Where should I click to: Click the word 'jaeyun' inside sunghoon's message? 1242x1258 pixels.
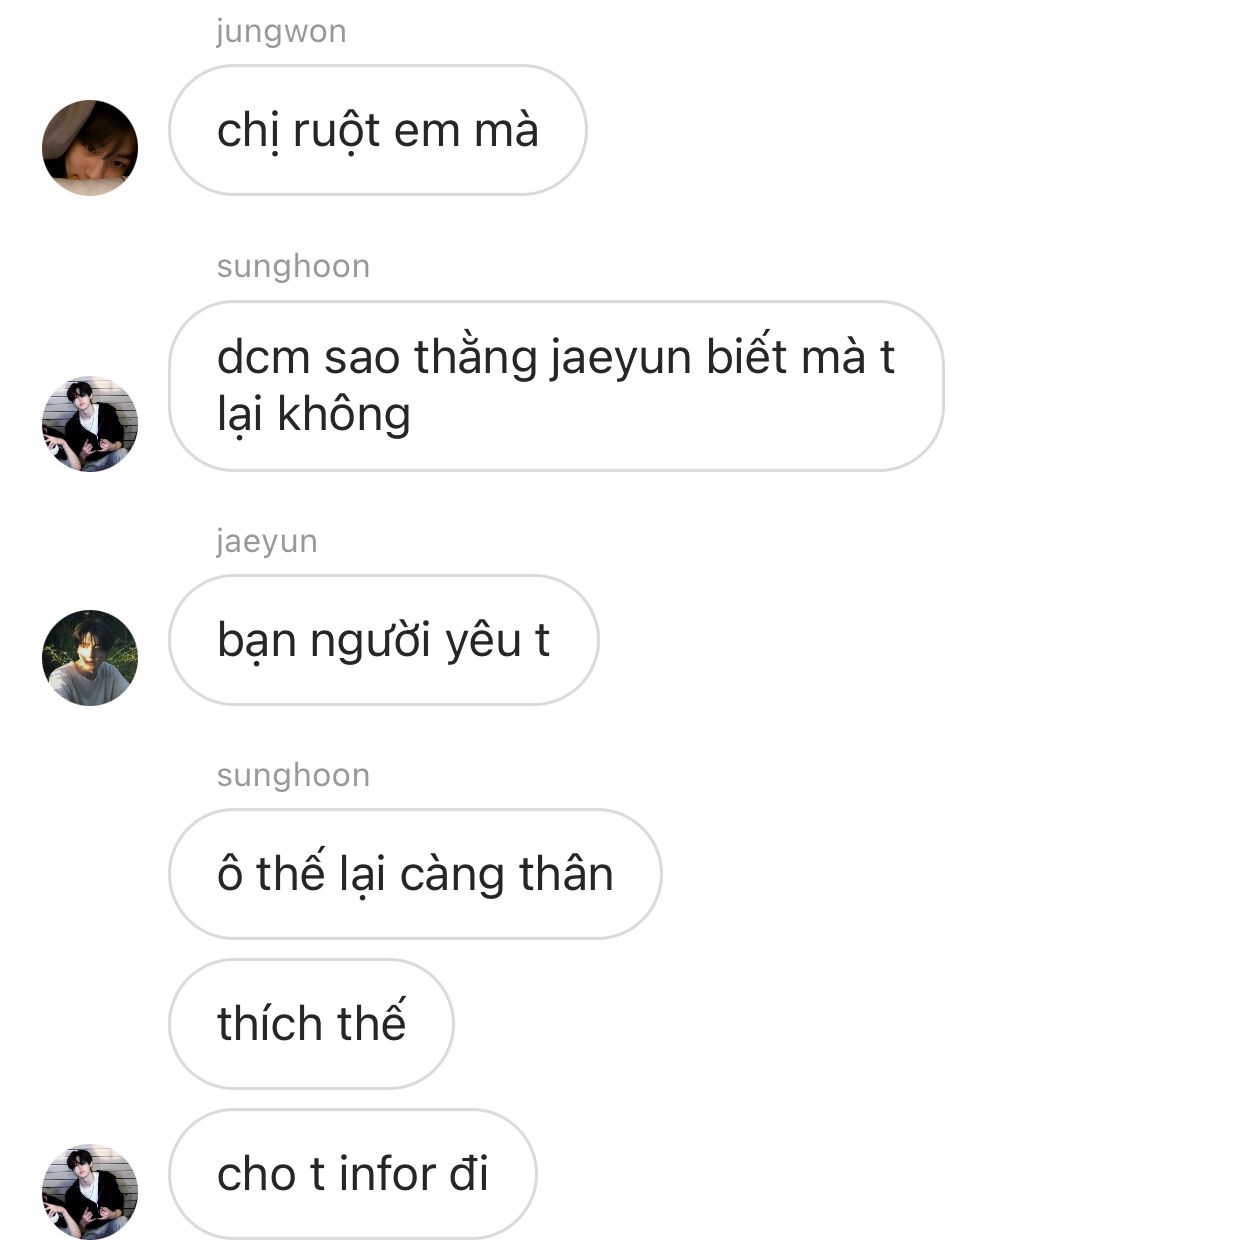621,359
